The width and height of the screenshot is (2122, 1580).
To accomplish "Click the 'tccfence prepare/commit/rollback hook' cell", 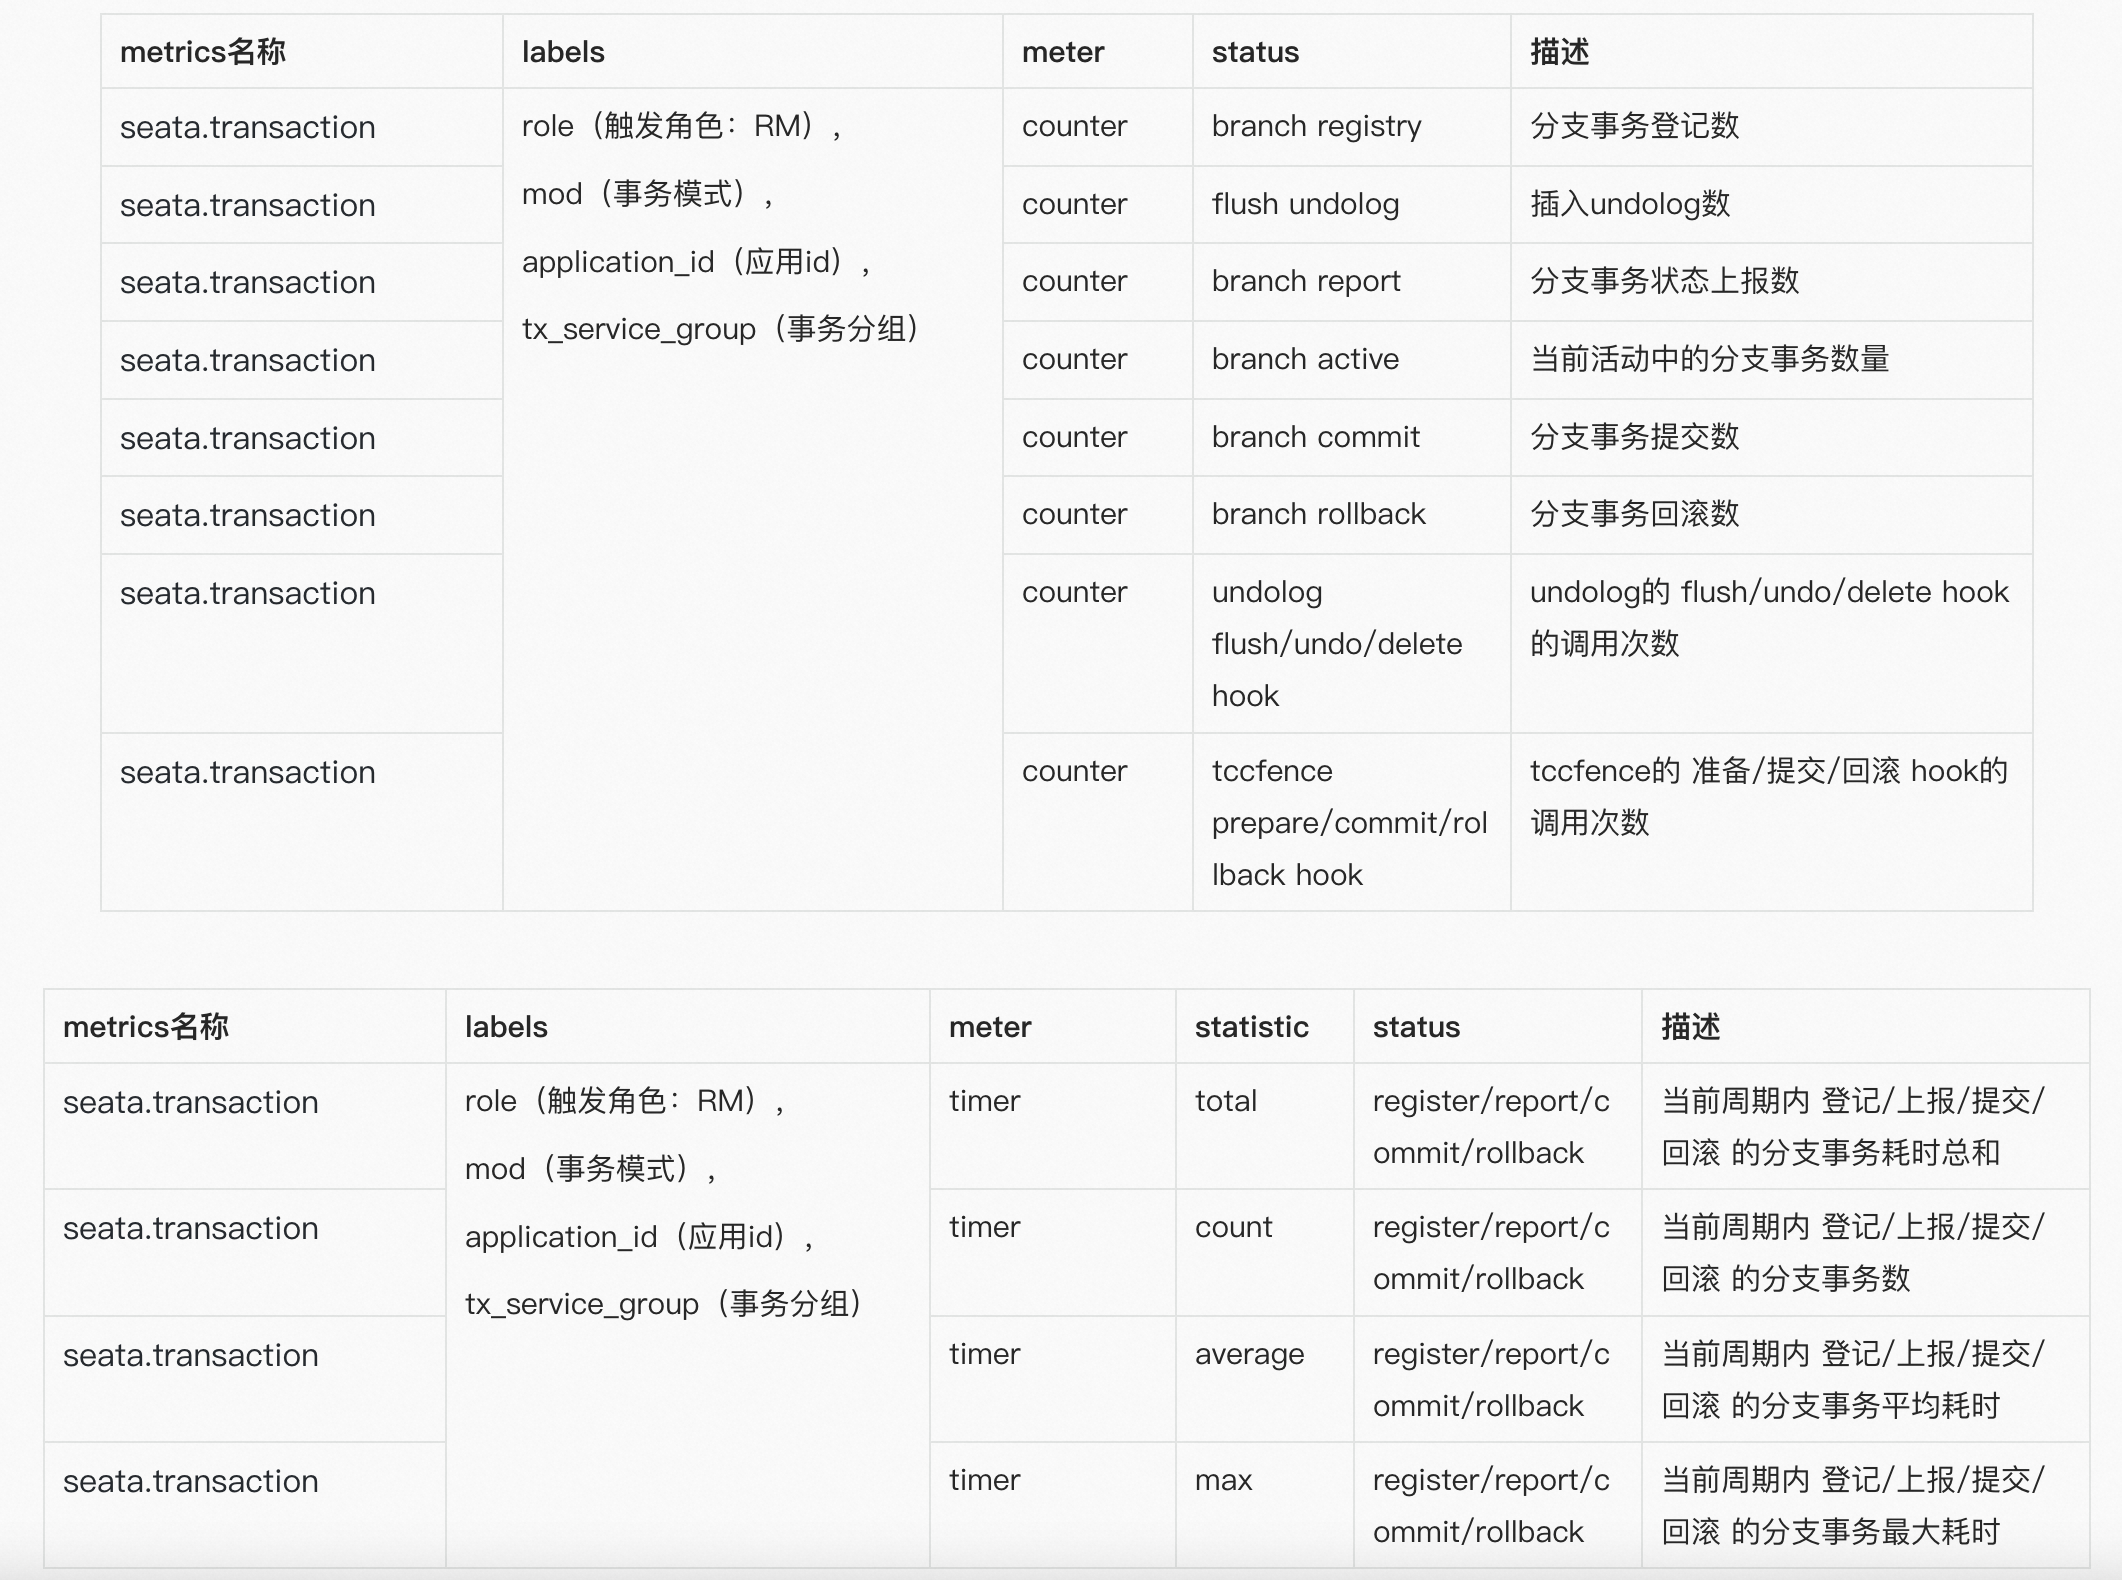I will click(x=1349, y=822).
